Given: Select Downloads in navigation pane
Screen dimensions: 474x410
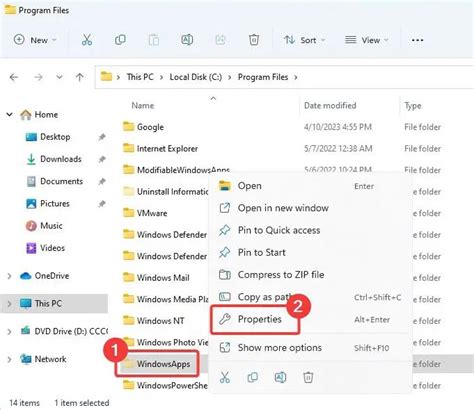Looking at the screenshot, I should (61, 159).
